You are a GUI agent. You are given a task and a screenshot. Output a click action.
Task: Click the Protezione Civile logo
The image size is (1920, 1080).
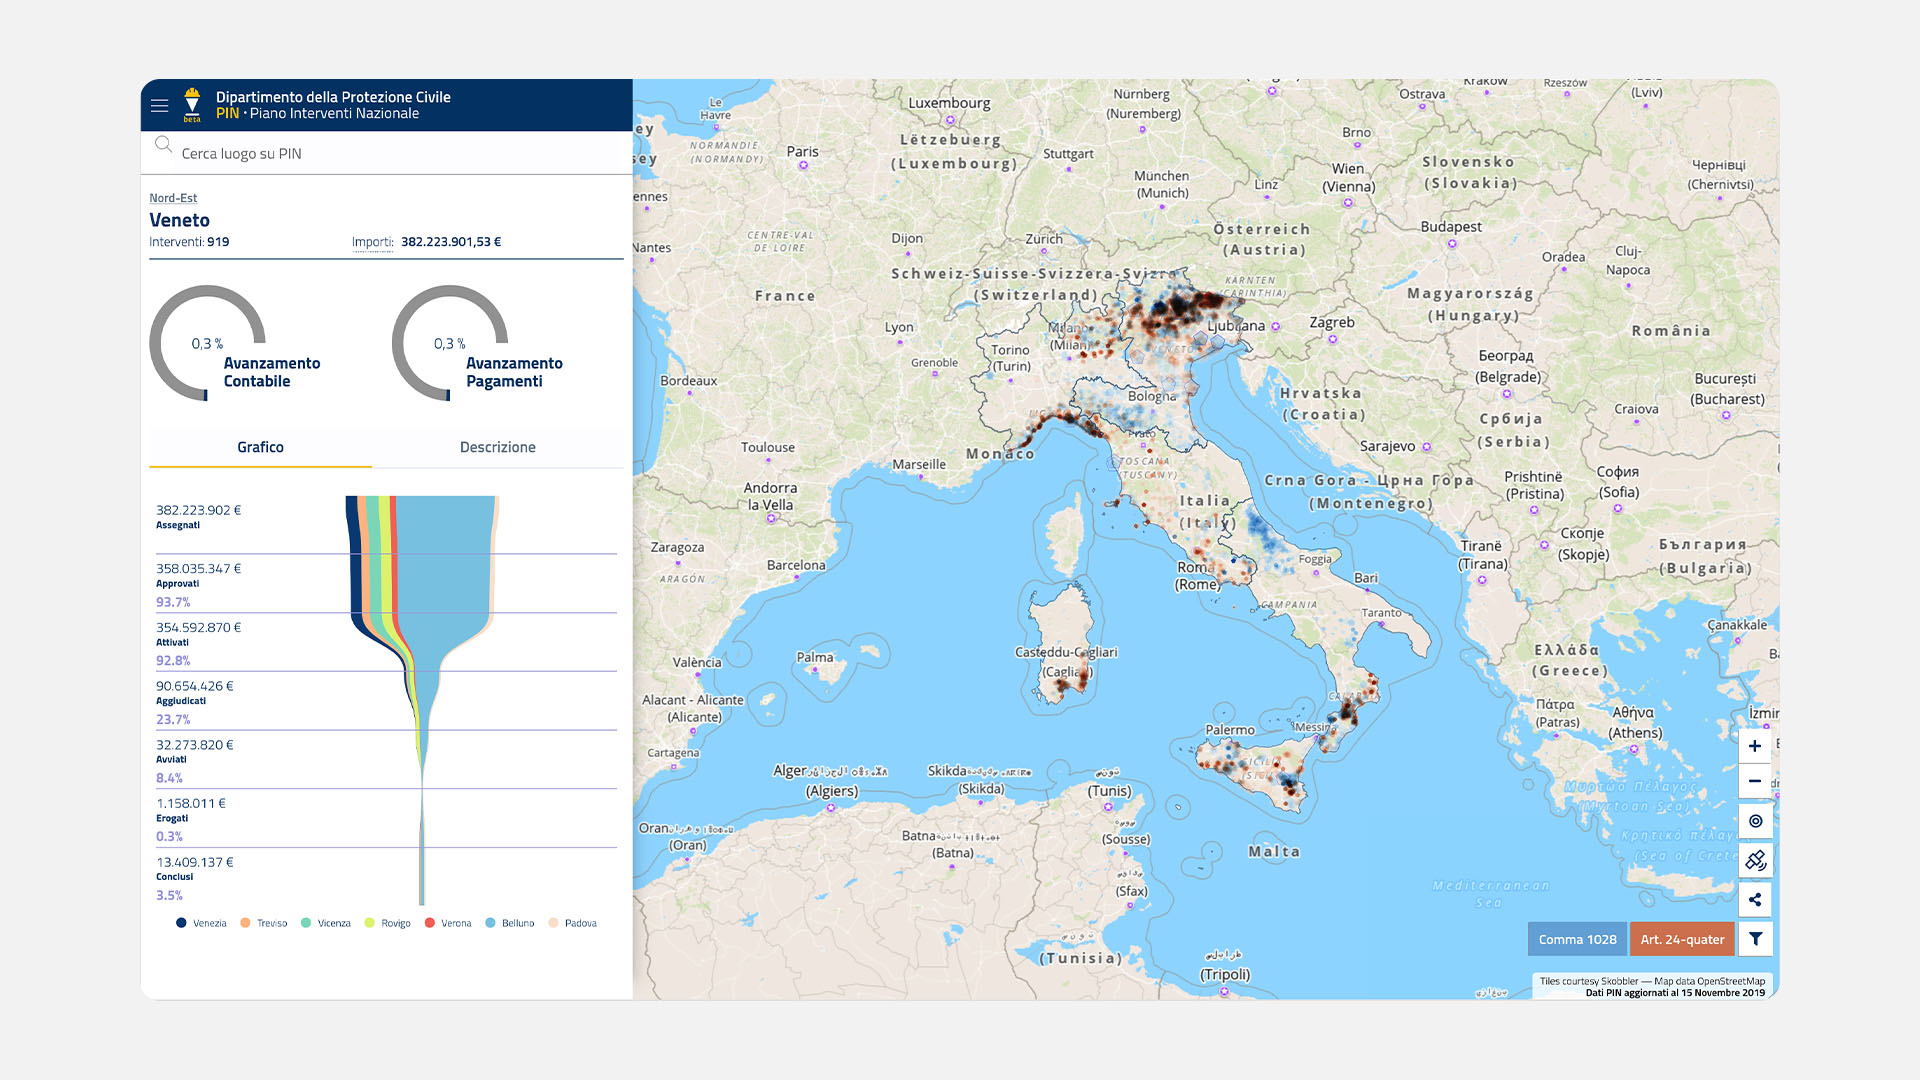tap(192, 104)
